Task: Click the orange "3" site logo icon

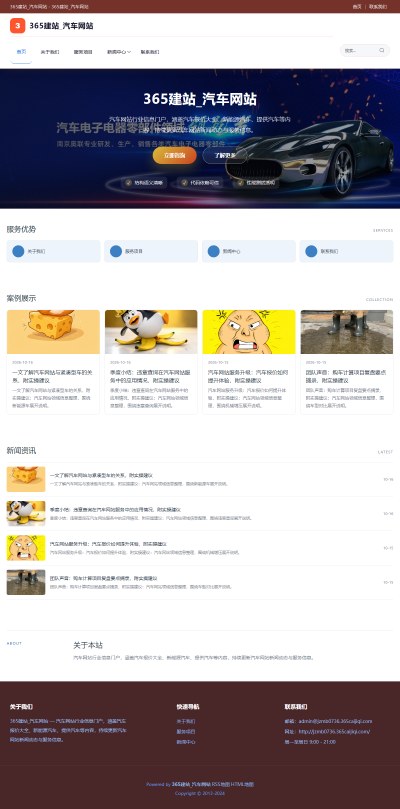Action: click(18, 25)
